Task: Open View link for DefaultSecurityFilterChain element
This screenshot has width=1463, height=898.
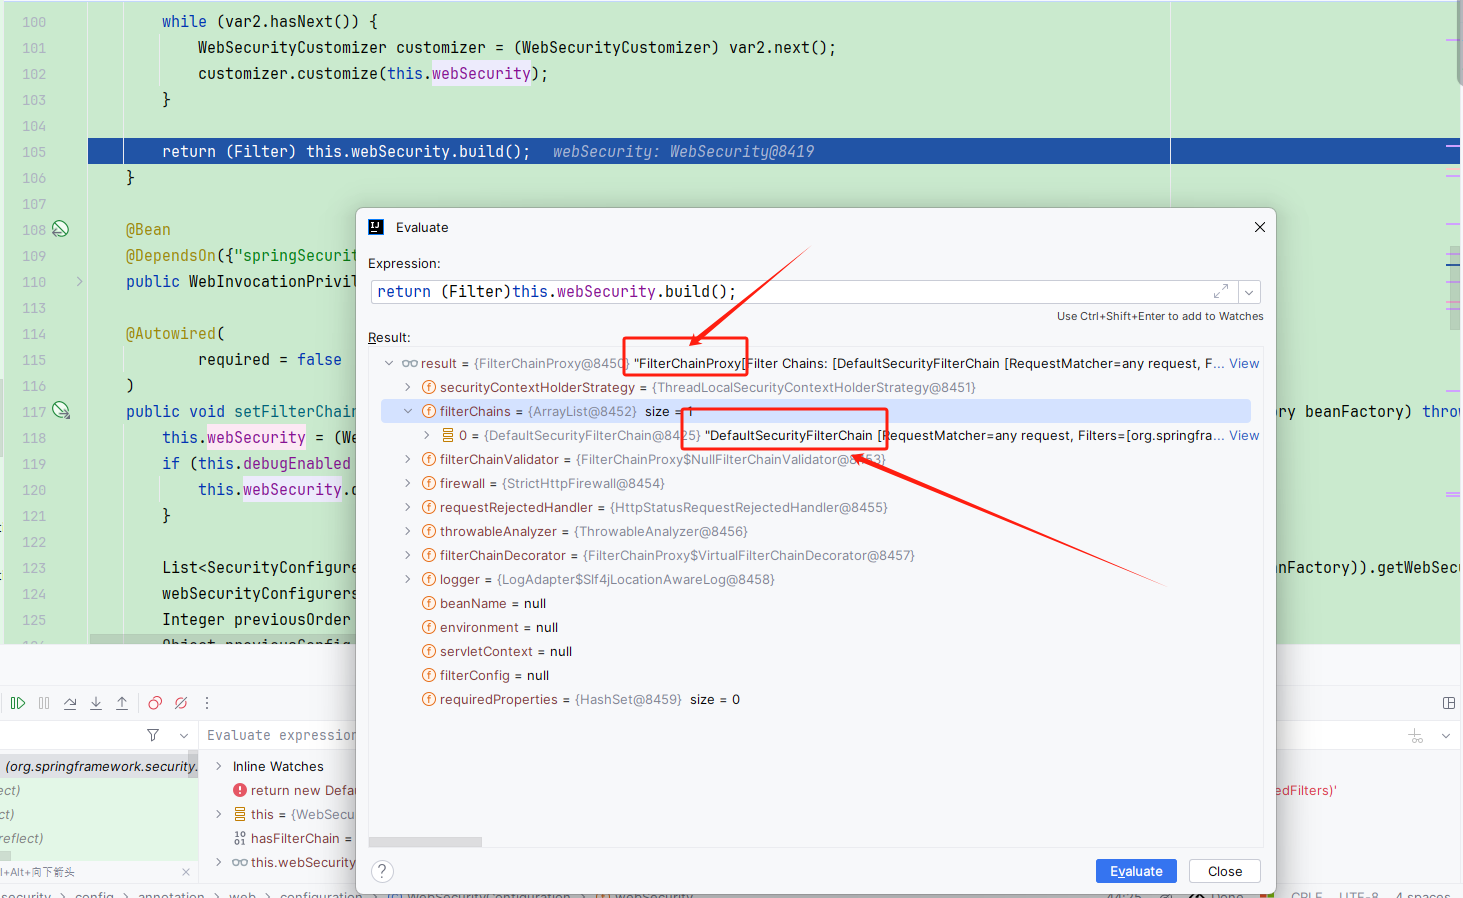Action: [x=1244, y=435]
